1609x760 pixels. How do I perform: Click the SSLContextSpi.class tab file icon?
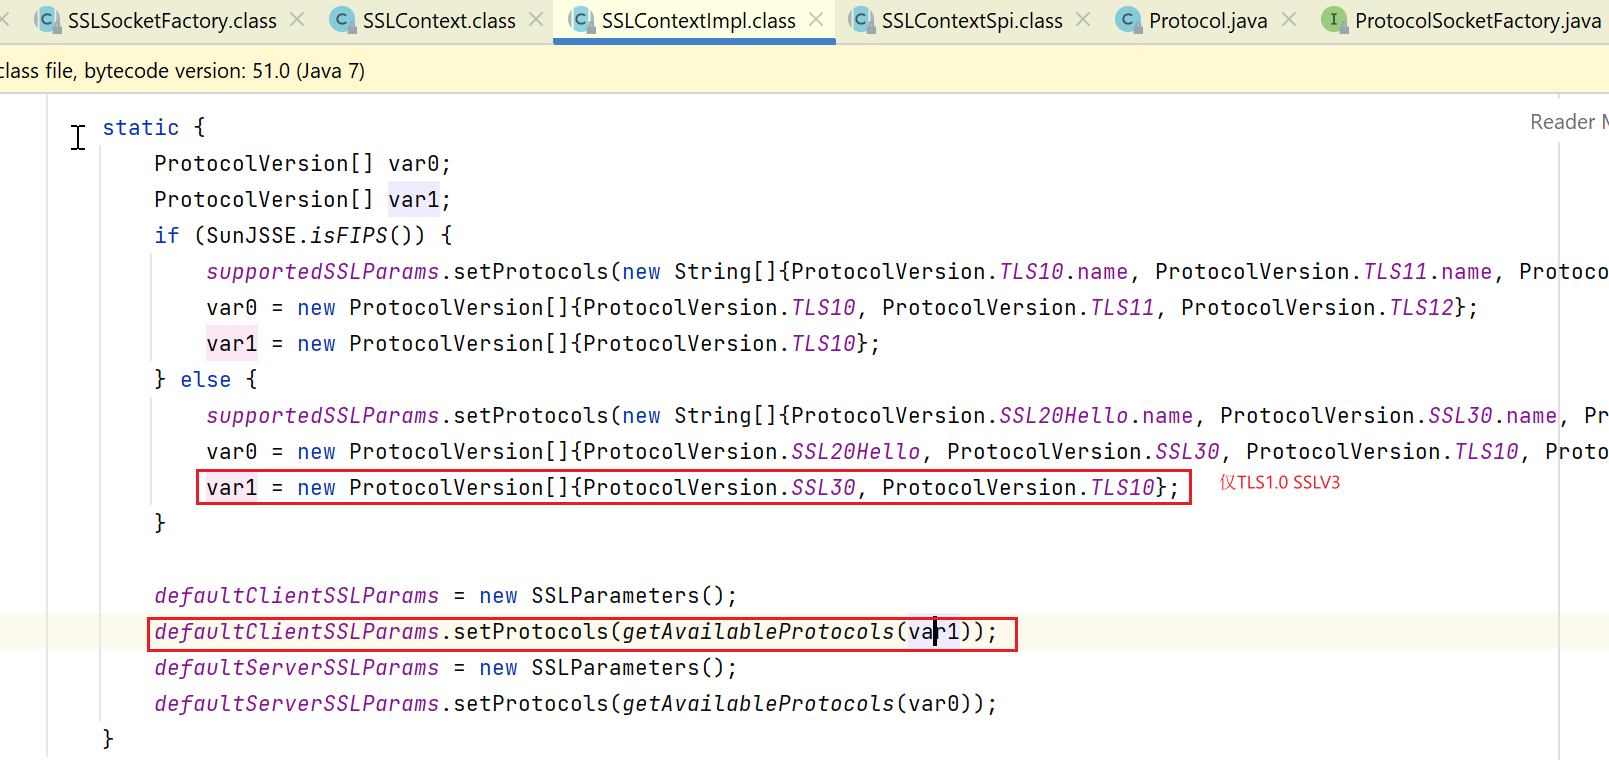point(861,19)
